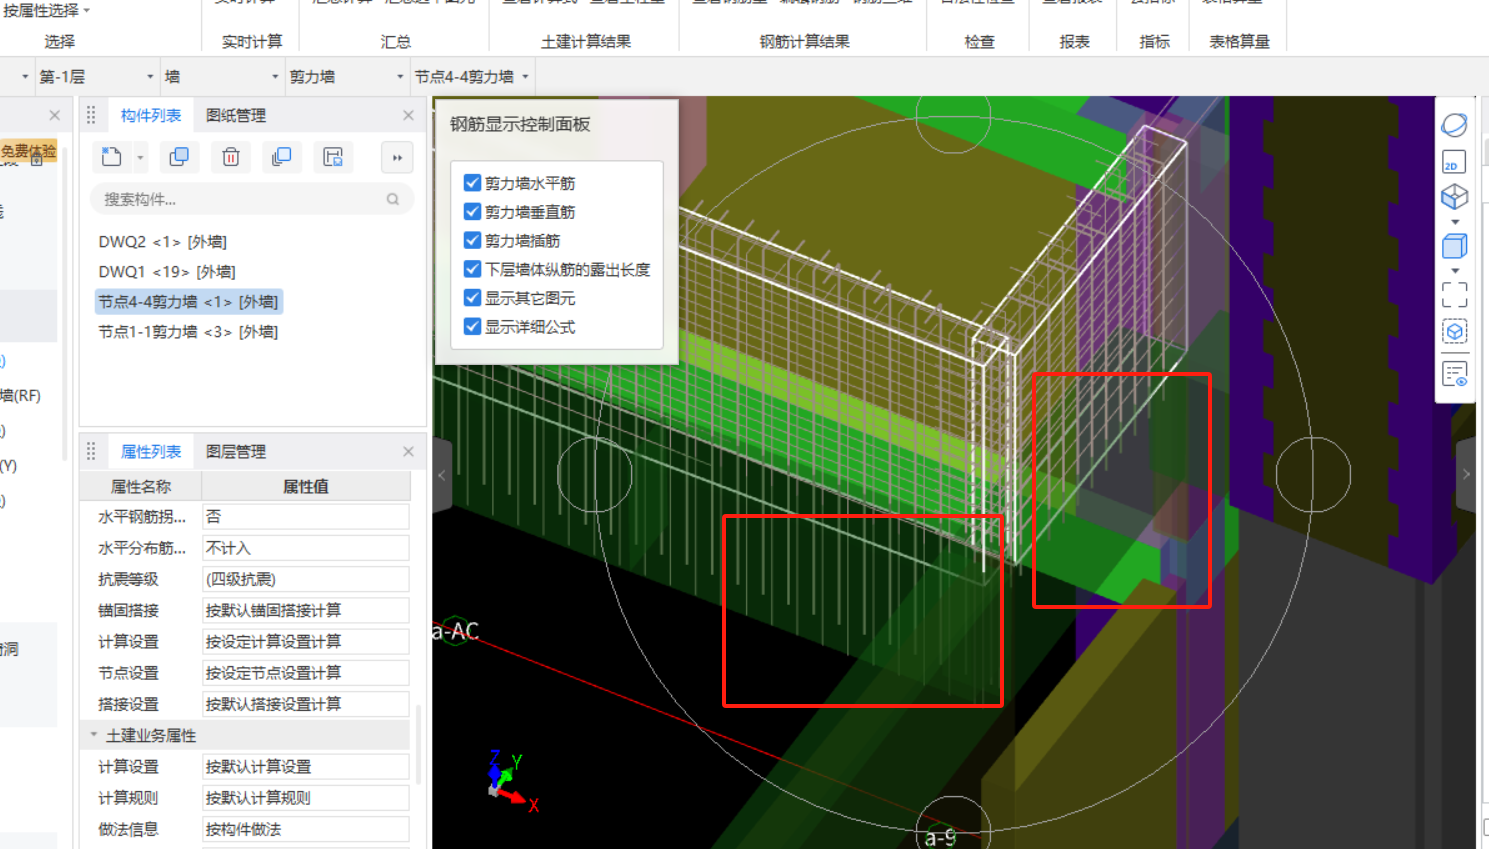Collapse the 土建业务属性 group

click(x=94, y=735)
